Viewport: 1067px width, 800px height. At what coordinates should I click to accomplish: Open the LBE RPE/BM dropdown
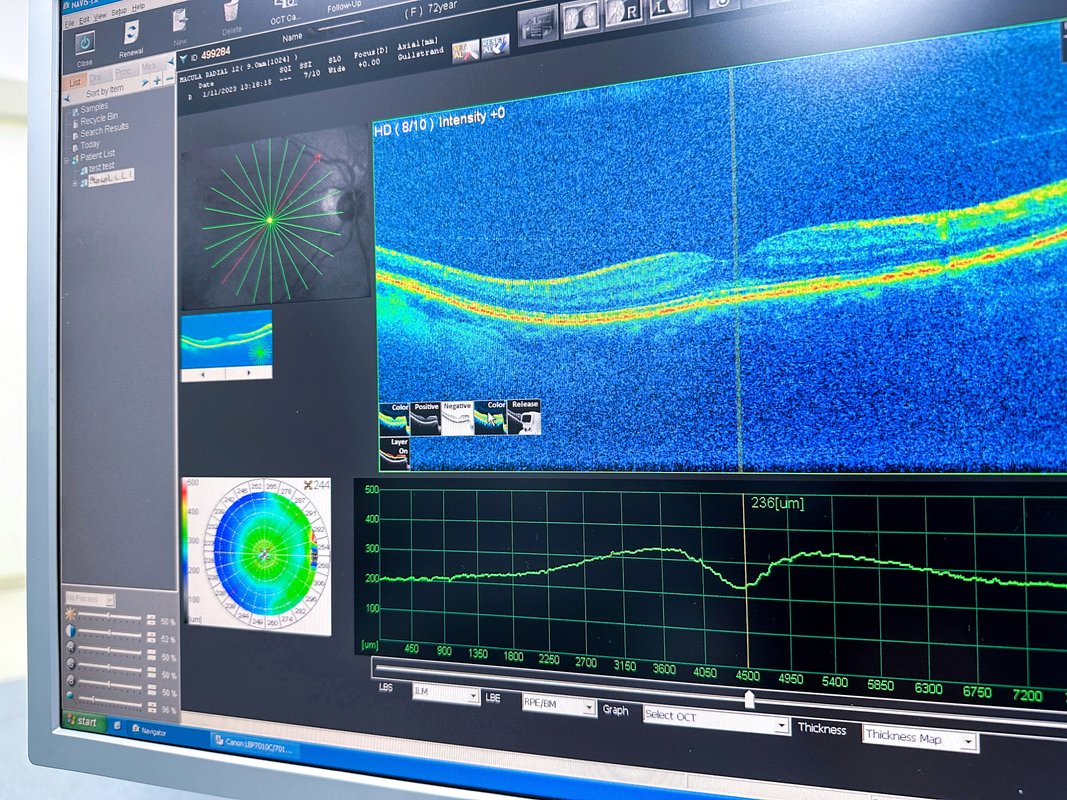(558, 706)
